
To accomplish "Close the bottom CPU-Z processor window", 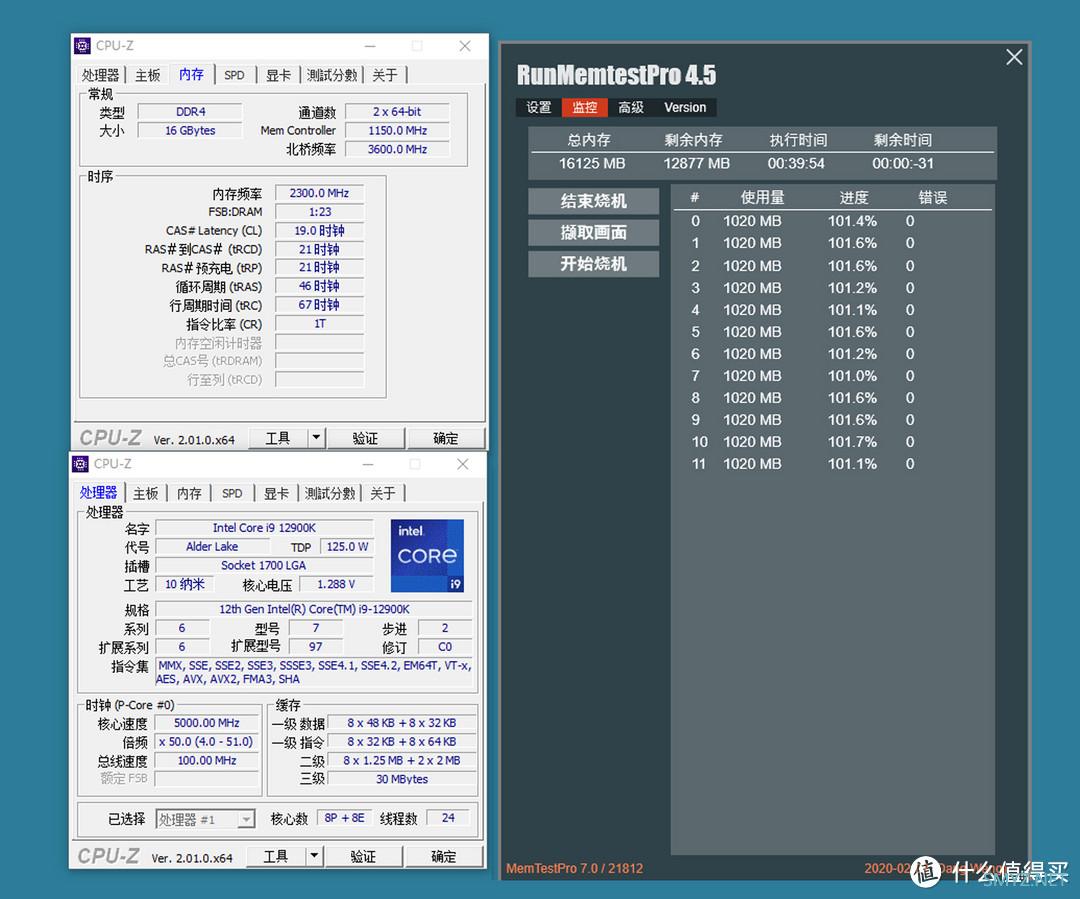I will (x=463, y=464).
